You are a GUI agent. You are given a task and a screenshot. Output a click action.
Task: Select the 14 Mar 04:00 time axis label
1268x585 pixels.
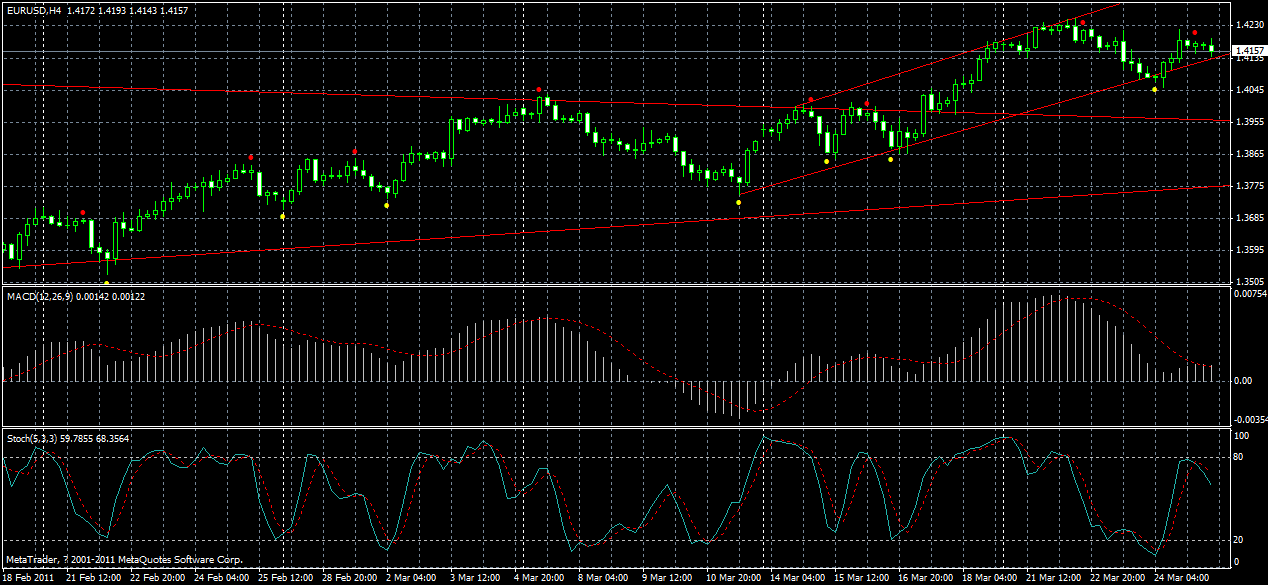[x=796, y=577]
